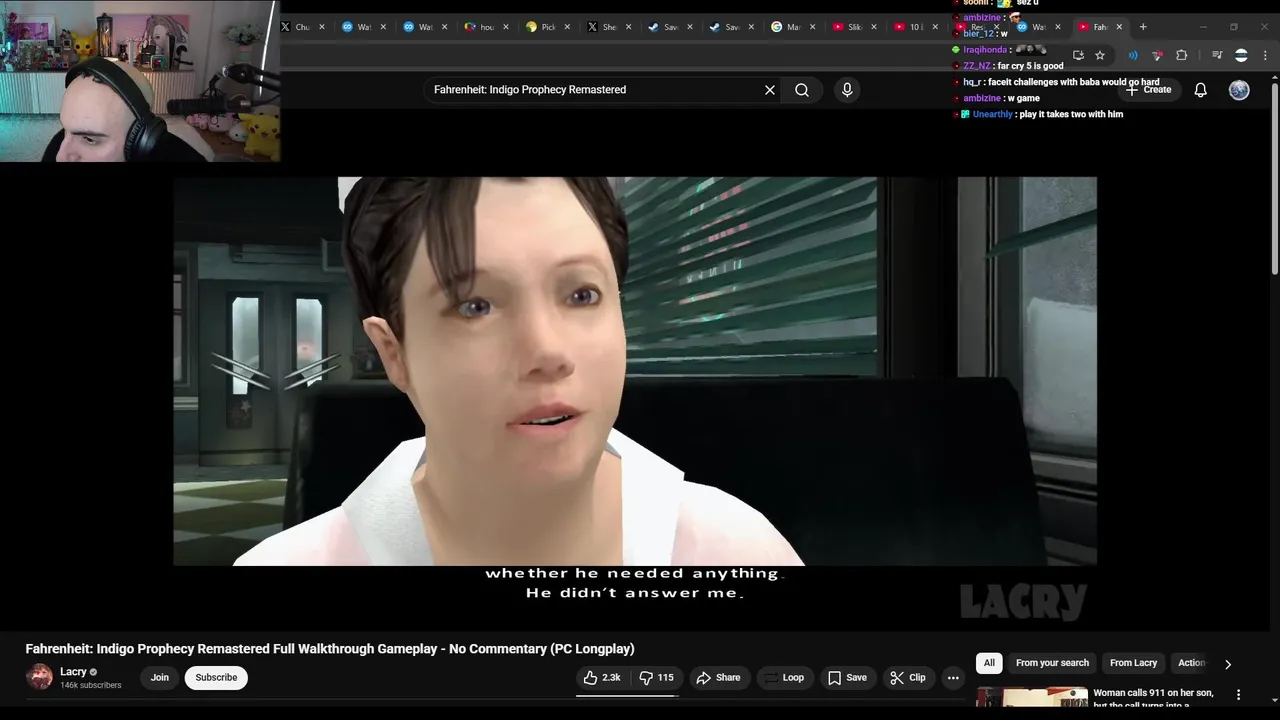
Task: Start voice search with the microphone icon
Action: 847,90
